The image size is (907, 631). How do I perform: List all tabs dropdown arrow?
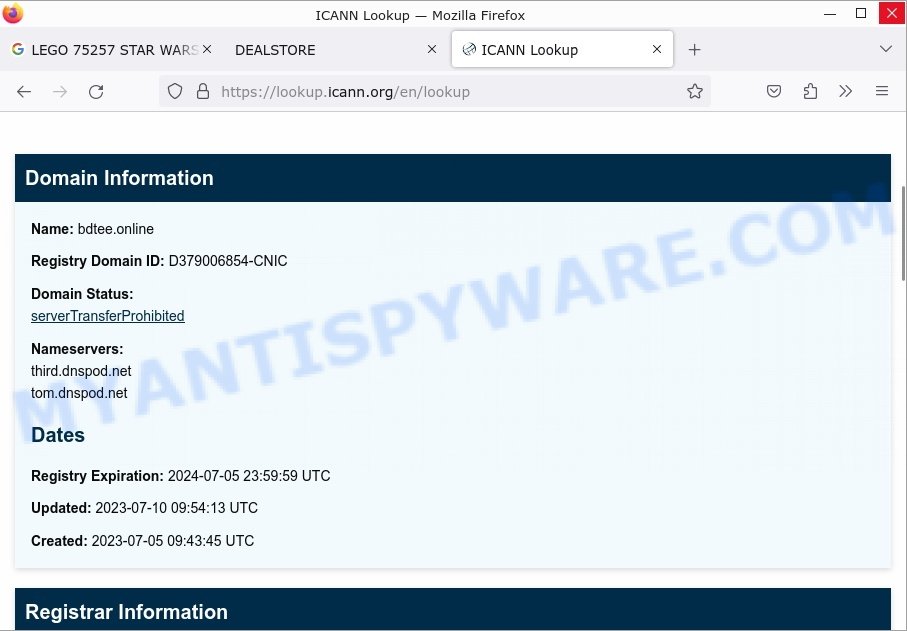(886, 49)
